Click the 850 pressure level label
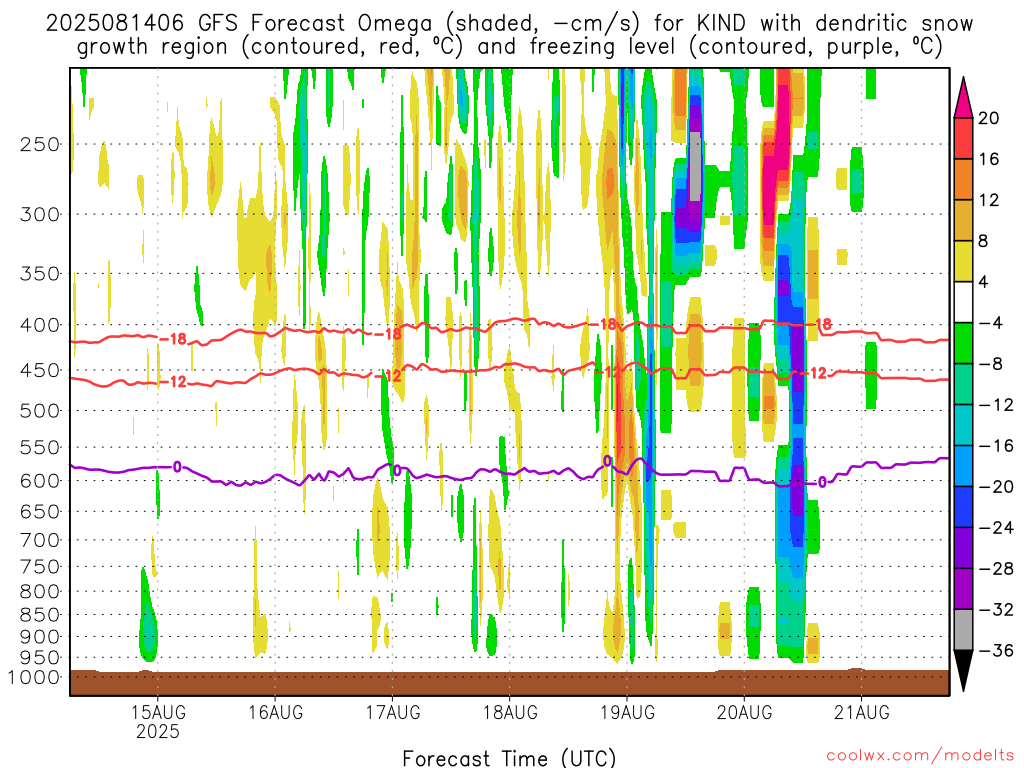The image size is (1024, 768). tap(40, 615)
